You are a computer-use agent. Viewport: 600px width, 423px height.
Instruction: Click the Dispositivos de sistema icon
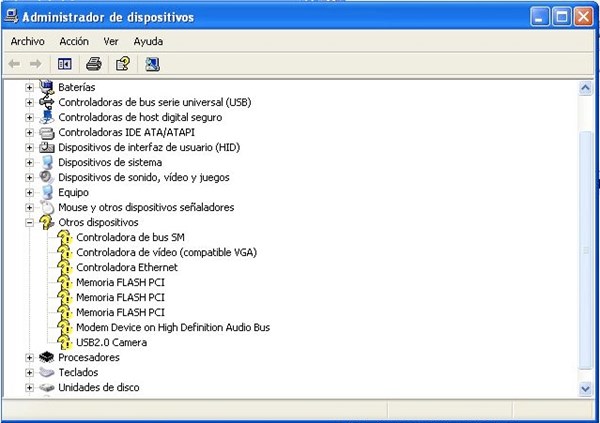click(x=47, y=162)
